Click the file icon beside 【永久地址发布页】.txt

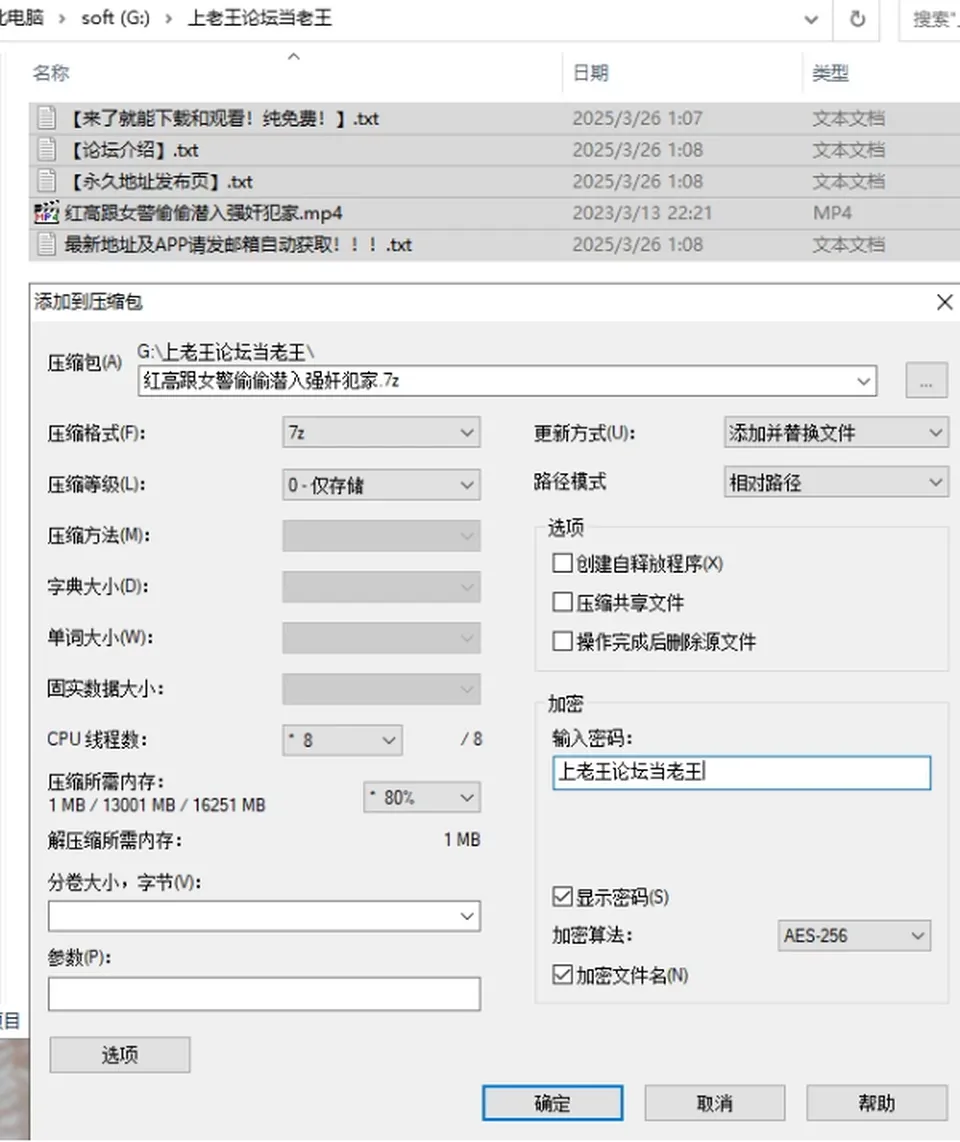click(x=47, y=181)
